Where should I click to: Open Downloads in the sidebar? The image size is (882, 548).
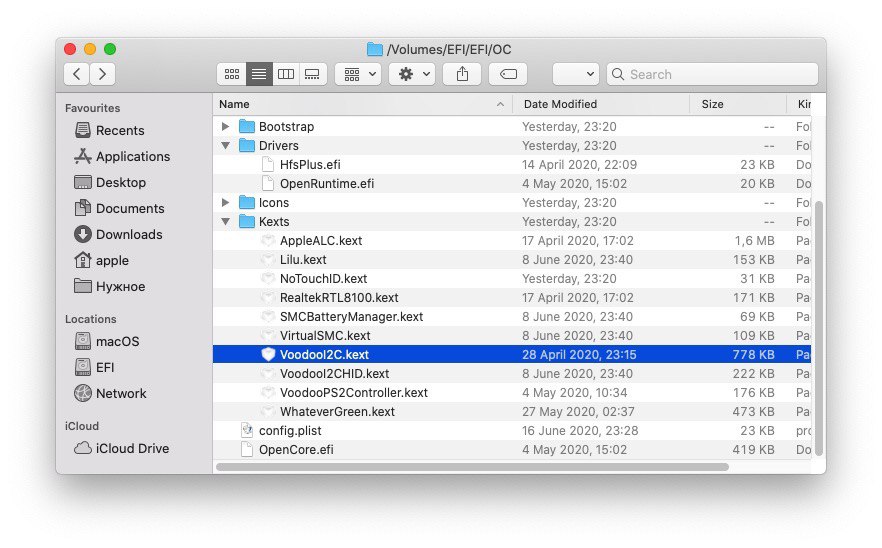tap(118, 234)
